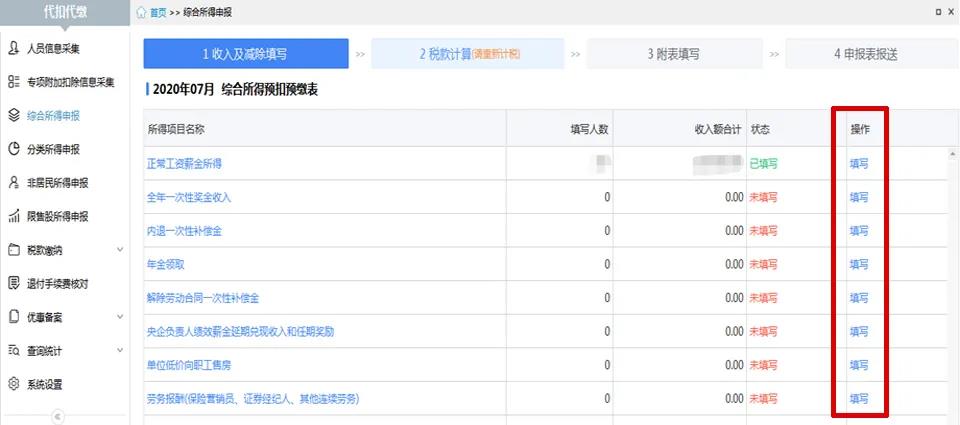Open 限售股所得申报 in the sidebar

[58, 217]
